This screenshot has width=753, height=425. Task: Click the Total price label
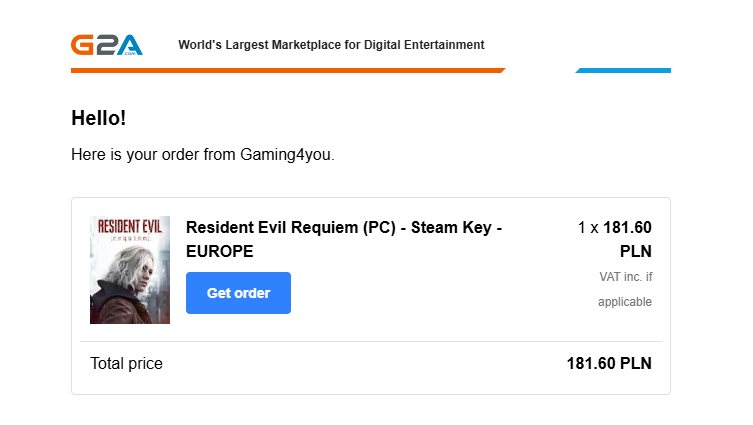click(x=126, y=364)
